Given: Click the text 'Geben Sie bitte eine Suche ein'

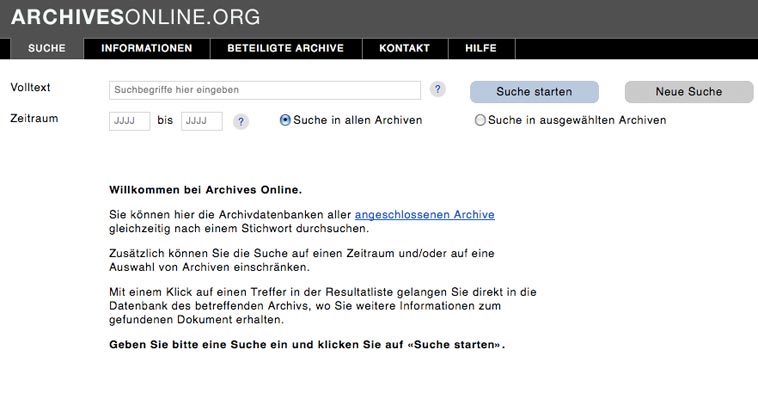Looking at the screenshot, I should [x=198, y=345].
